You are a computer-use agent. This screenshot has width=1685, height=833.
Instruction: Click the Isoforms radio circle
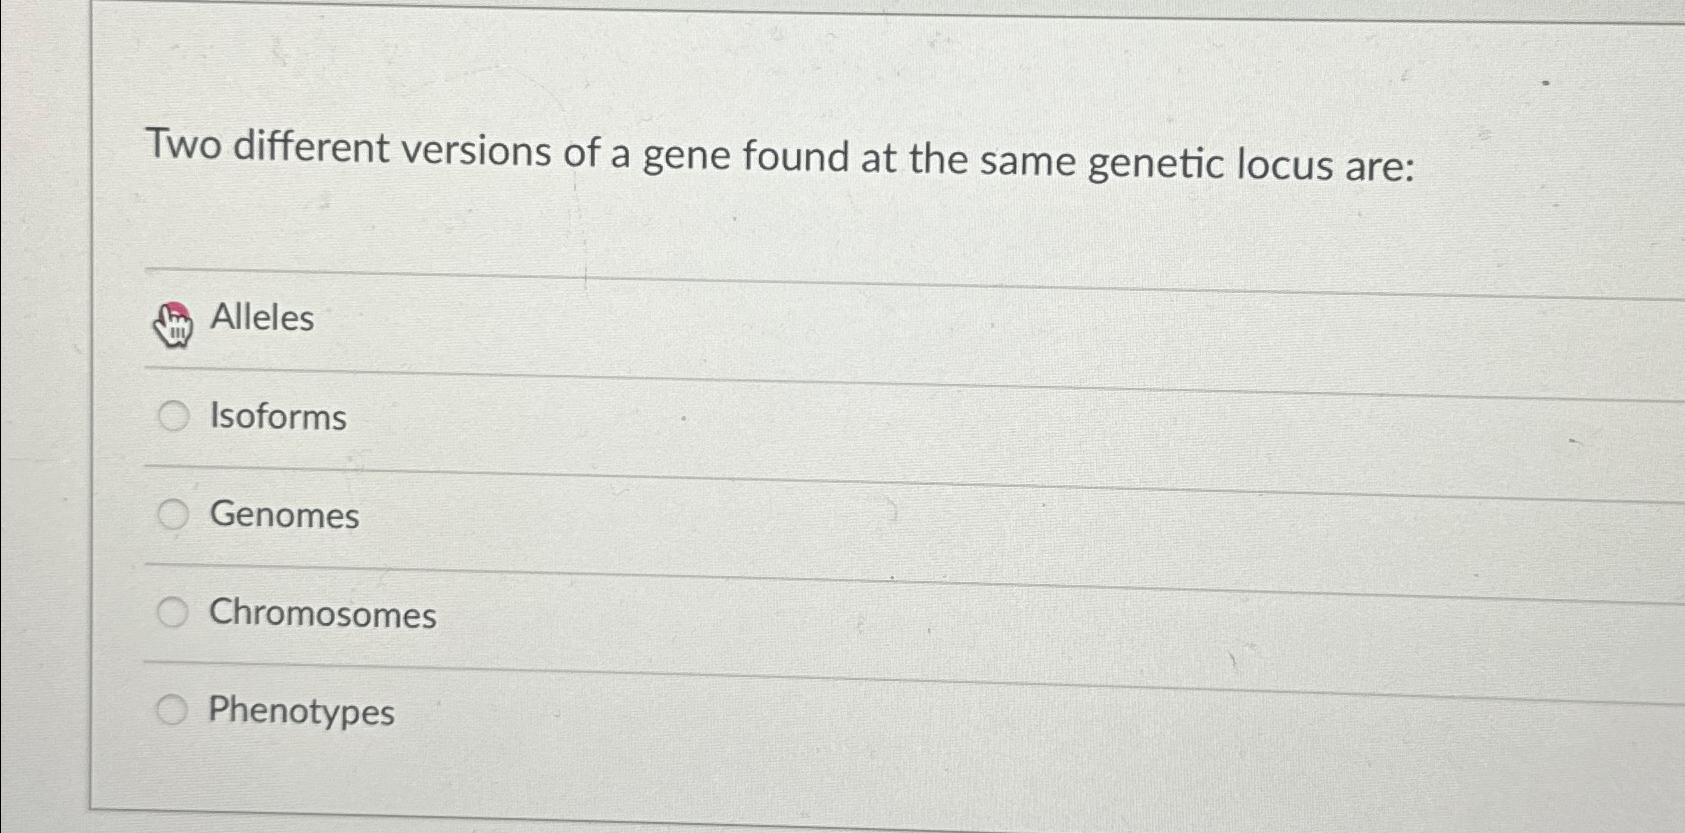pyautogui.click(x=174, y=413)
